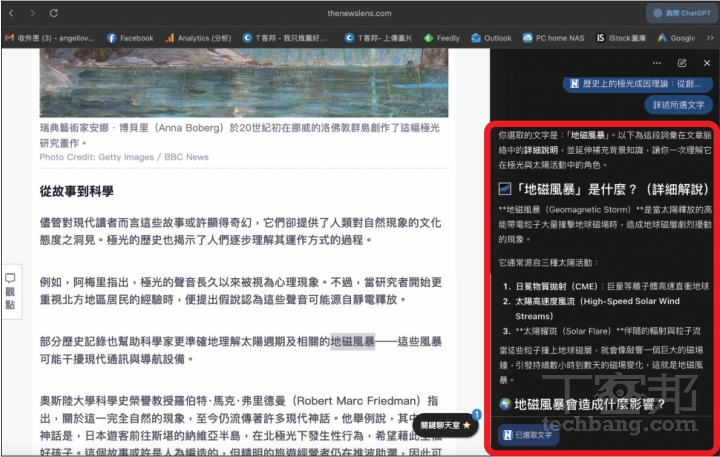This screenshot has width=720, height=457.
Task: Click the 詢問 ChatGPT button in the toolbar
Action: click(682, 13)
